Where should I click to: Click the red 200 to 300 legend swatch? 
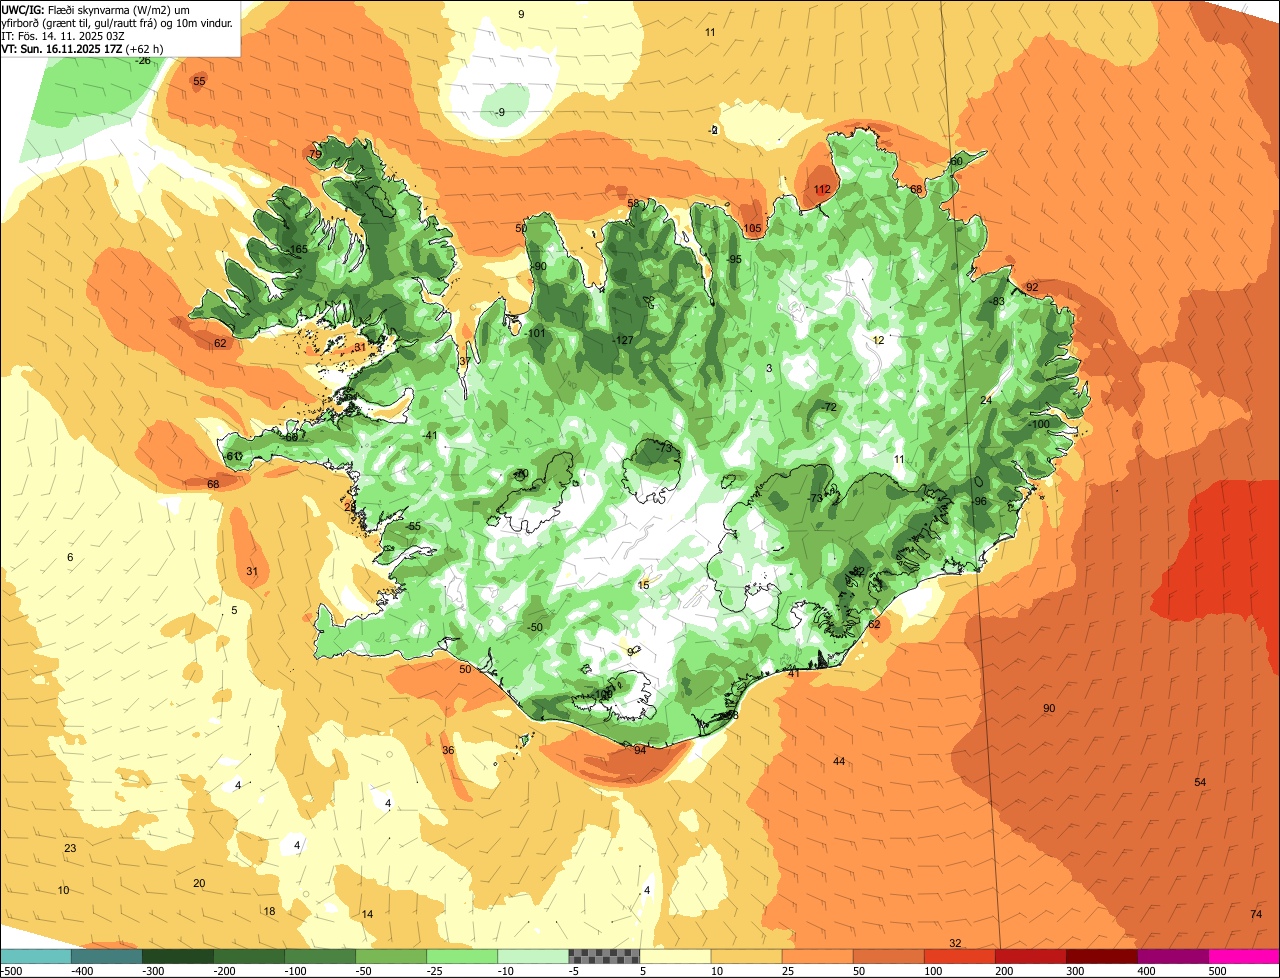tap(1029, 956)
